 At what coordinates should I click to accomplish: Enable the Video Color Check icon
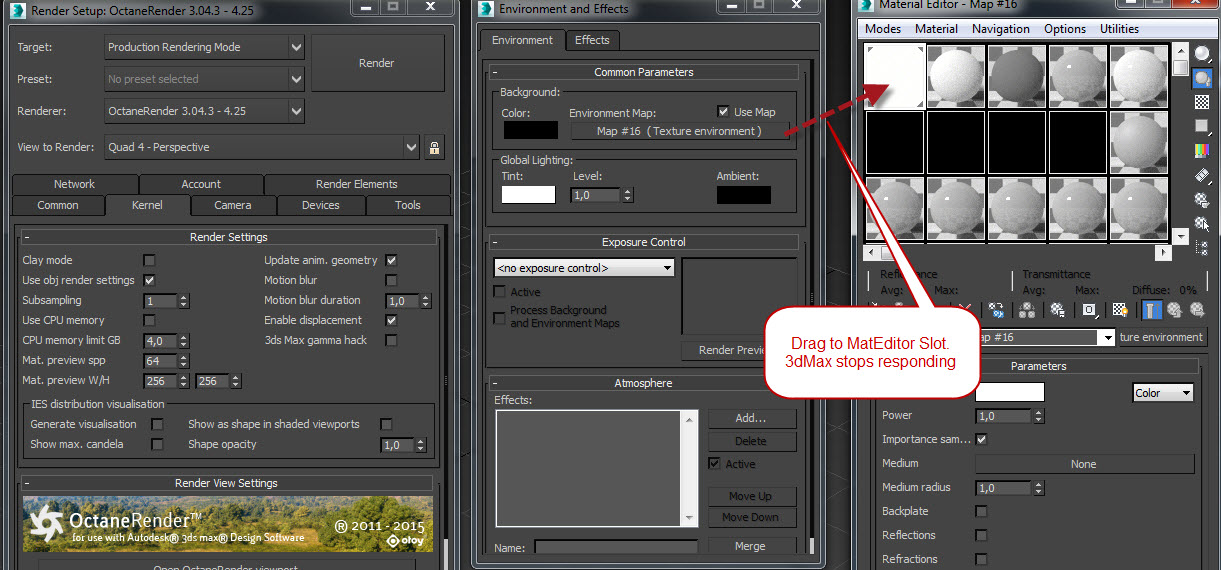tap(1203, 151)
